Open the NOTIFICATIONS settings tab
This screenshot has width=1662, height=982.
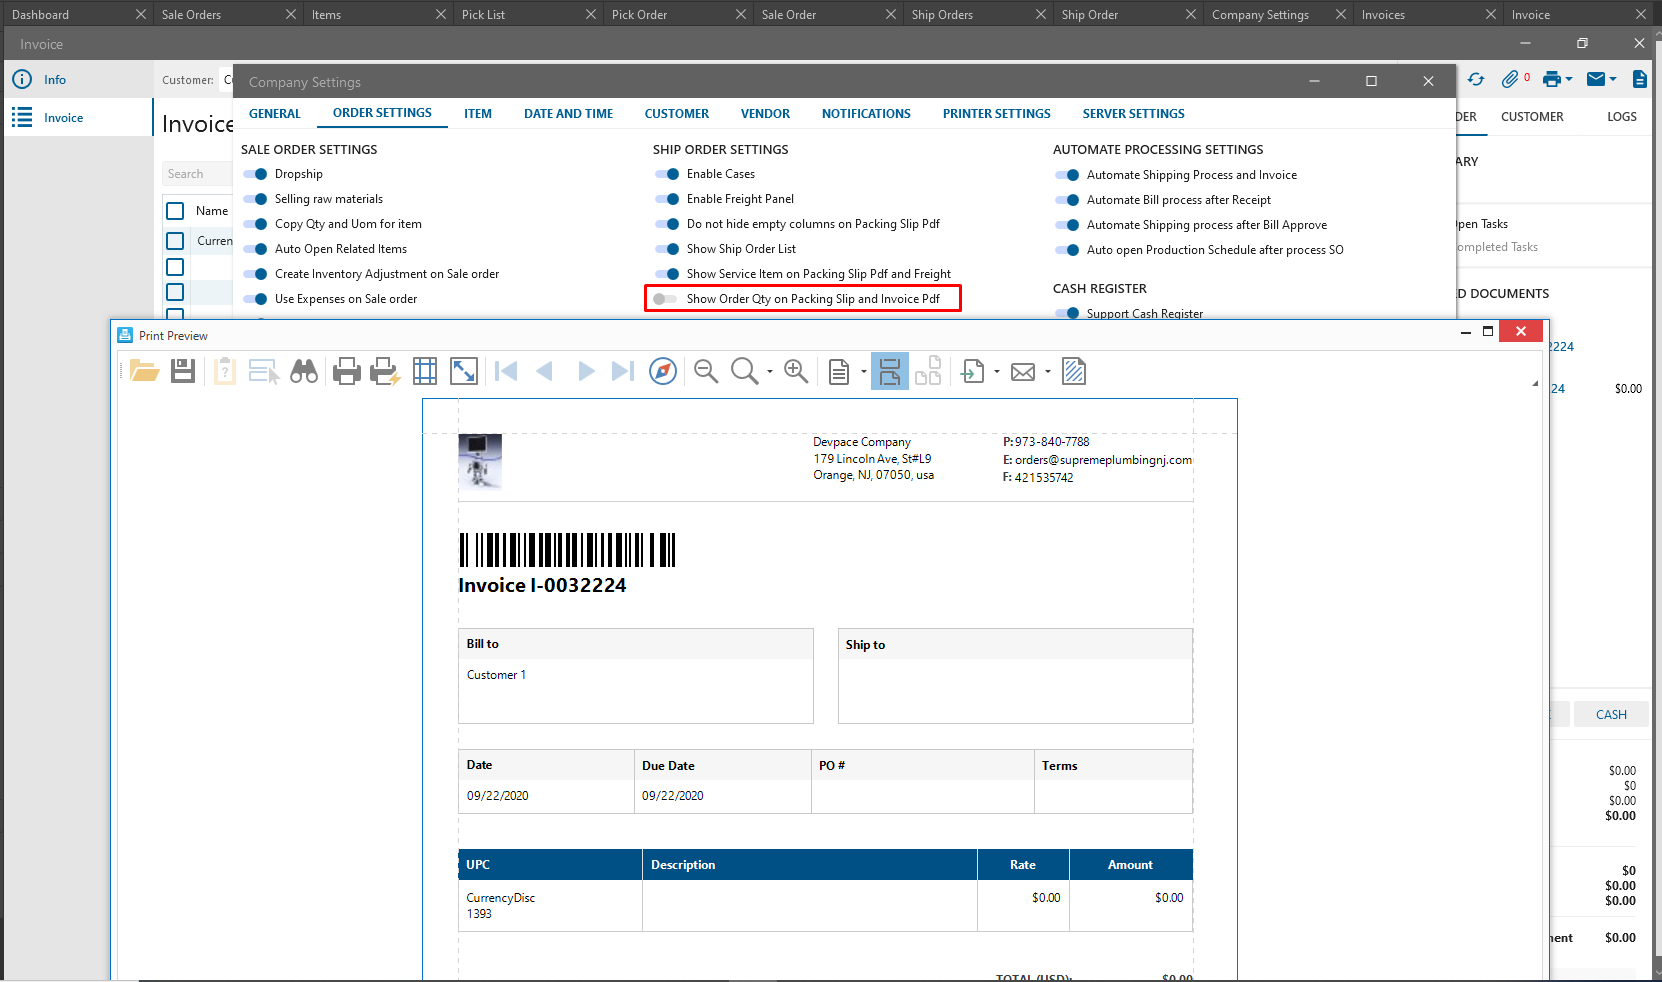click(x=866, y=114)
